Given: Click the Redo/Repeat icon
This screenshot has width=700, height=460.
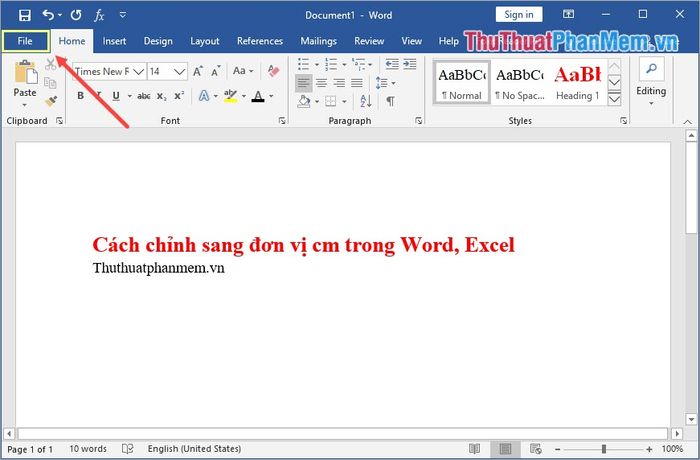Looking at the screenshot, I should click(76, 15).
